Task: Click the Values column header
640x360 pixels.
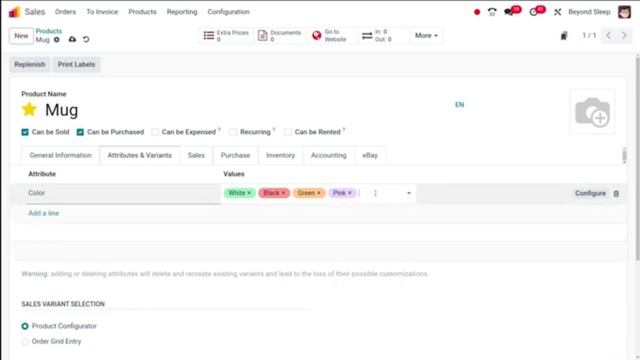Action: click(x=234, y=174)
